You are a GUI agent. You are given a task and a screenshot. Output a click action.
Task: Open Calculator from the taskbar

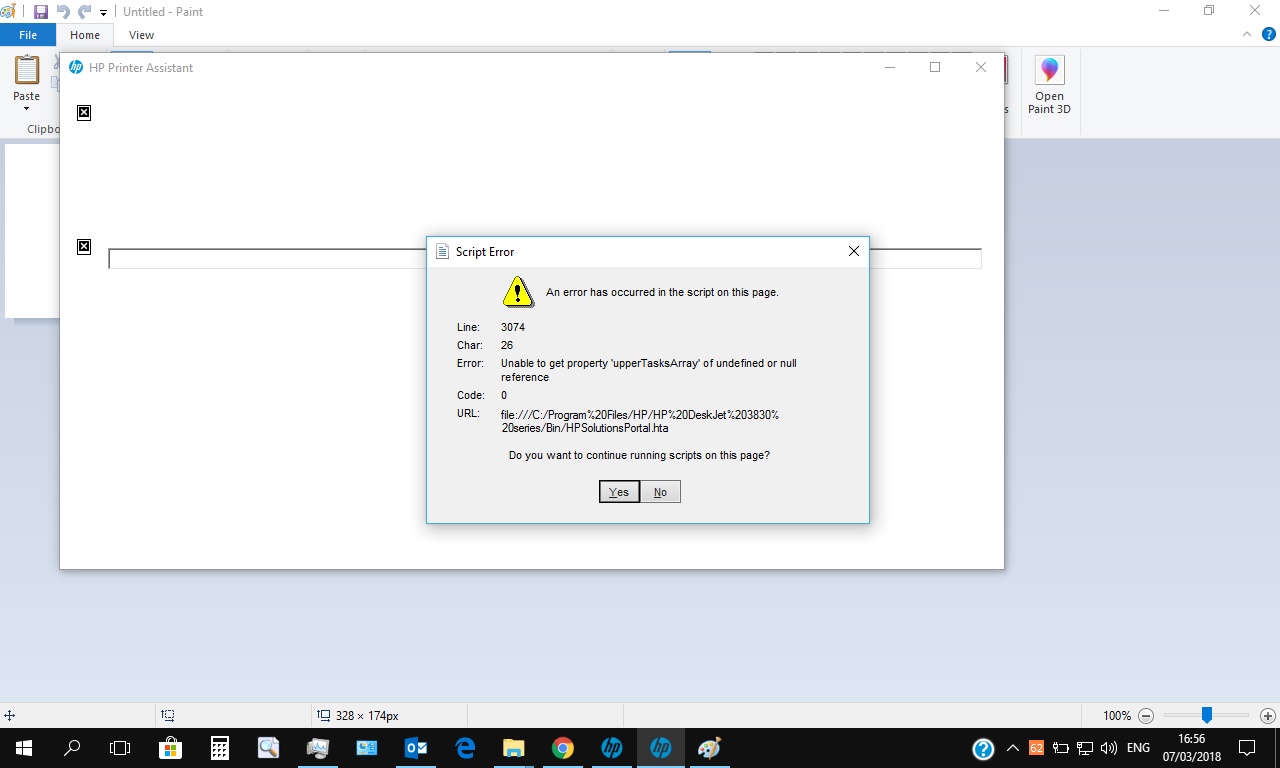(x=220, y=748)
